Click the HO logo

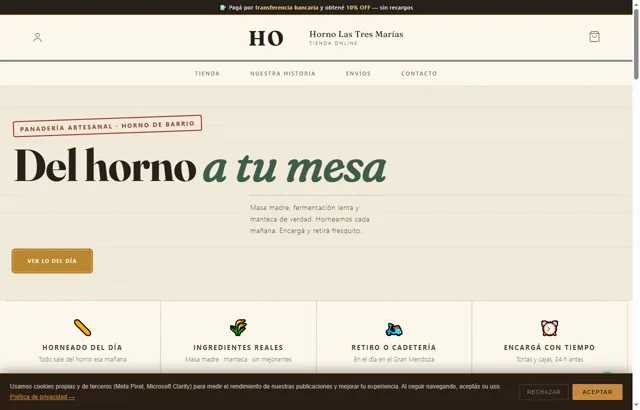tap(266, 38)
